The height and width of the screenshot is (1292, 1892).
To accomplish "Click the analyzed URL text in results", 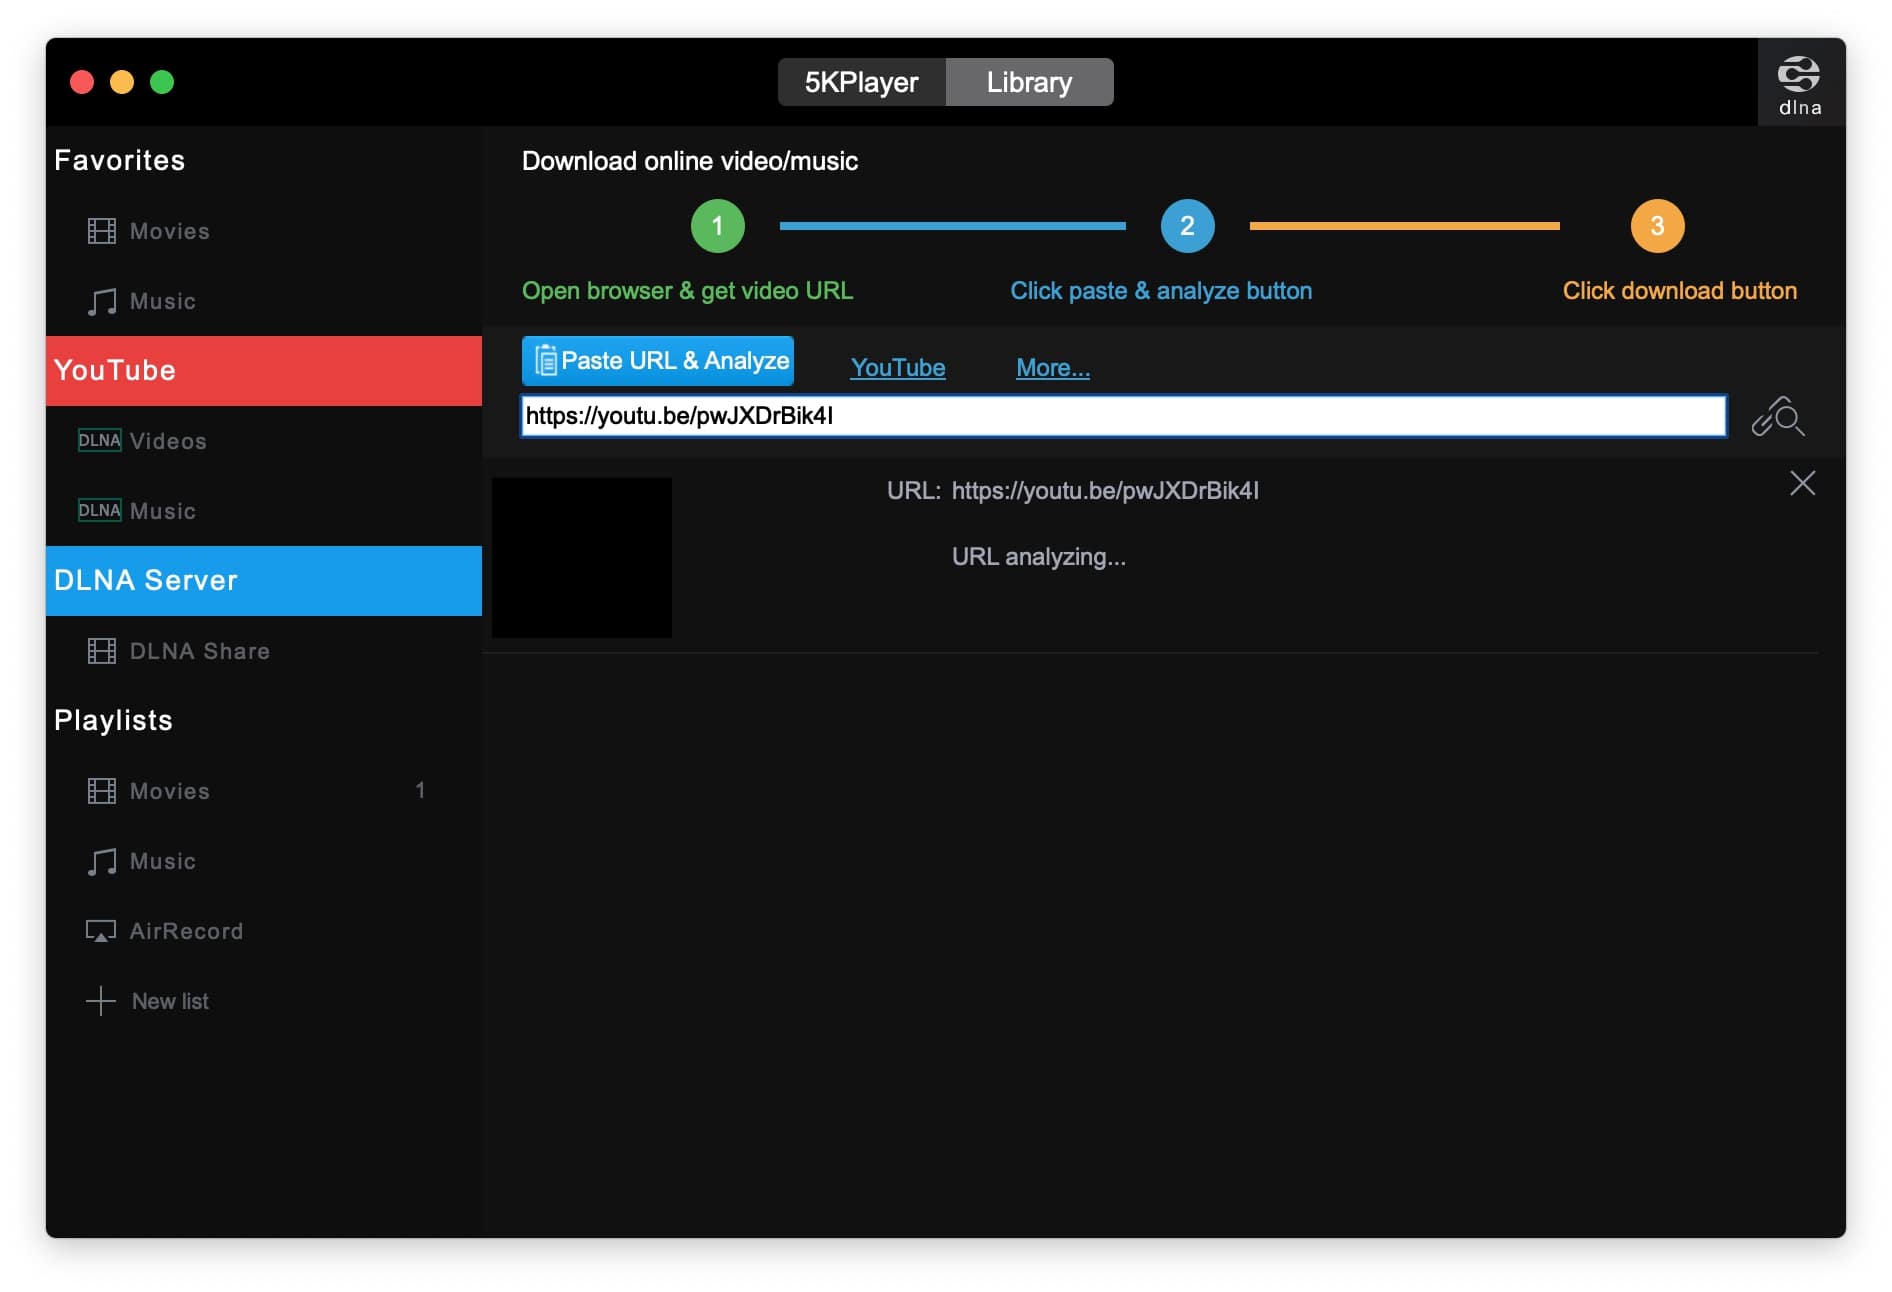I will coord(1105,491).
